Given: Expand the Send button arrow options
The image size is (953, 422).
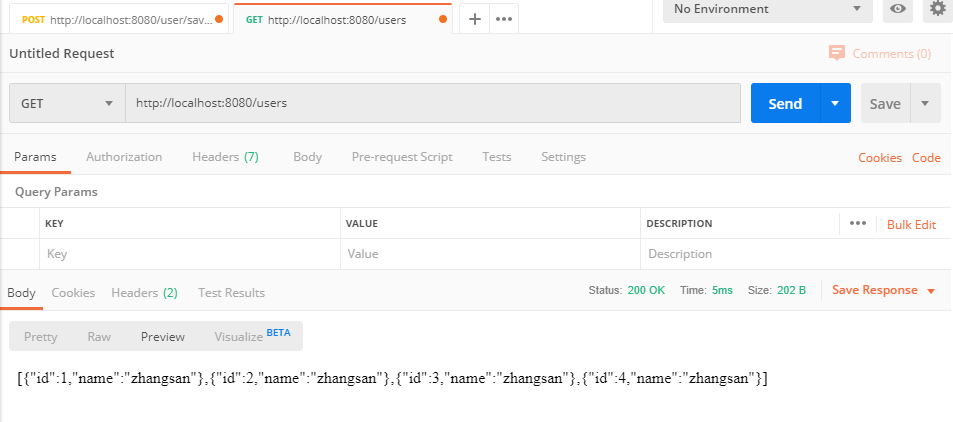Looking at the screenshot, I should point(835,103).
